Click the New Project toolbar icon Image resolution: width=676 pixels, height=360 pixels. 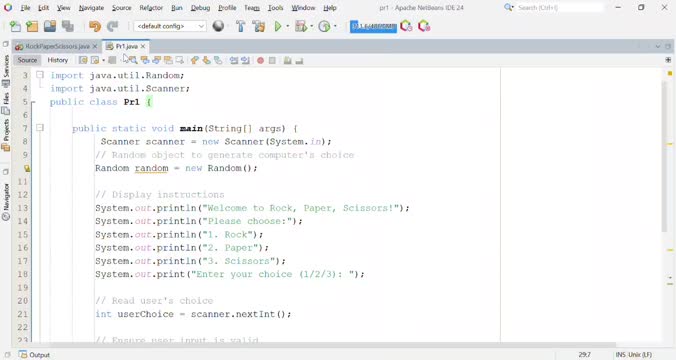(x=32, y=26)
